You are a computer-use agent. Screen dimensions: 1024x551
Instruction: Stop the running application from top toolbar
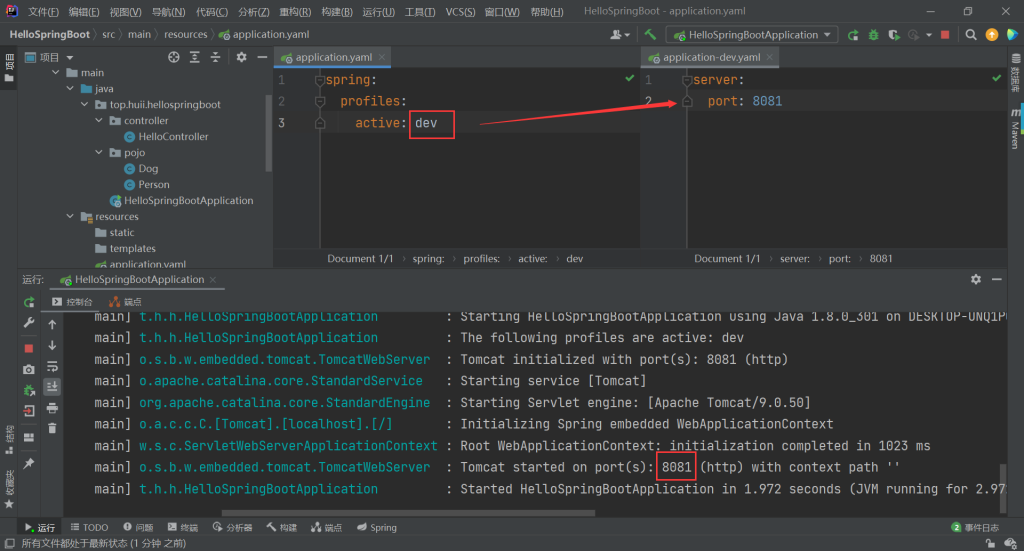coord(945,34)
